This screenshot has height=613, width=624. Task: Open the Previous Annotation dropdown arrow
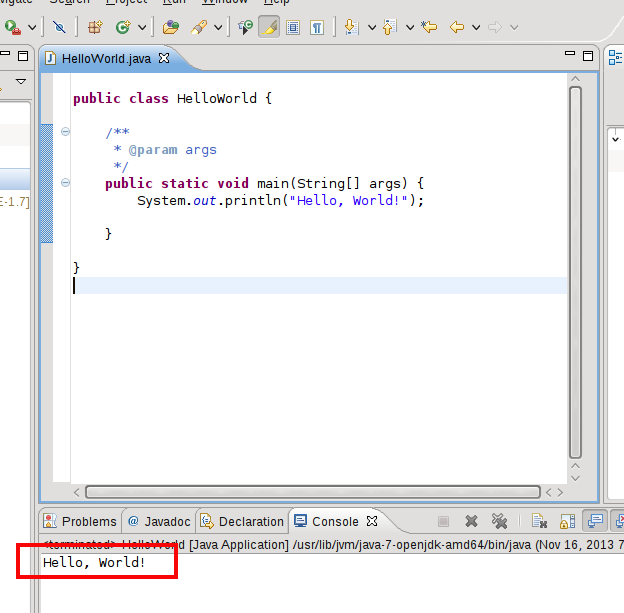pyautogui.click(x=410, y=27)
